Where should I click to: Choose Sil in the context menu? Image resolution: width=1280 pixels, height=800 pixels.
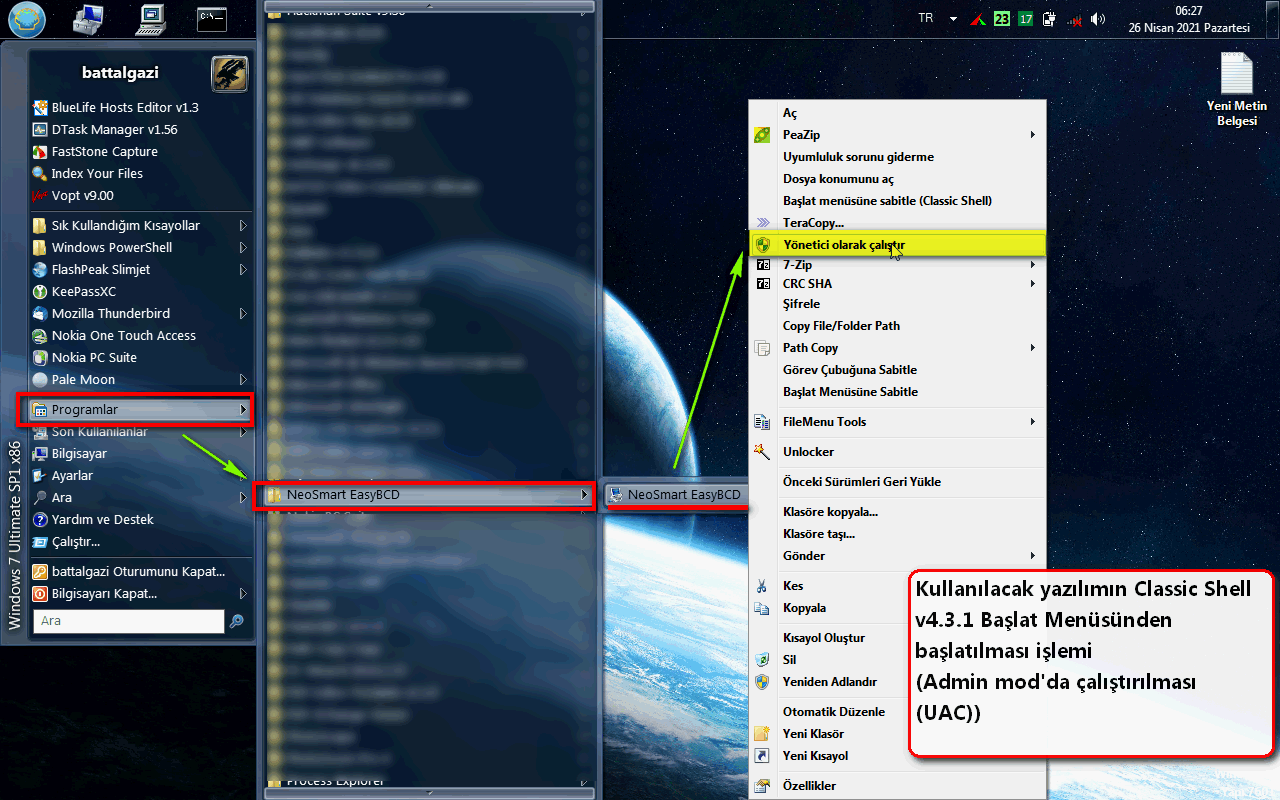click(x=789, y=659)
